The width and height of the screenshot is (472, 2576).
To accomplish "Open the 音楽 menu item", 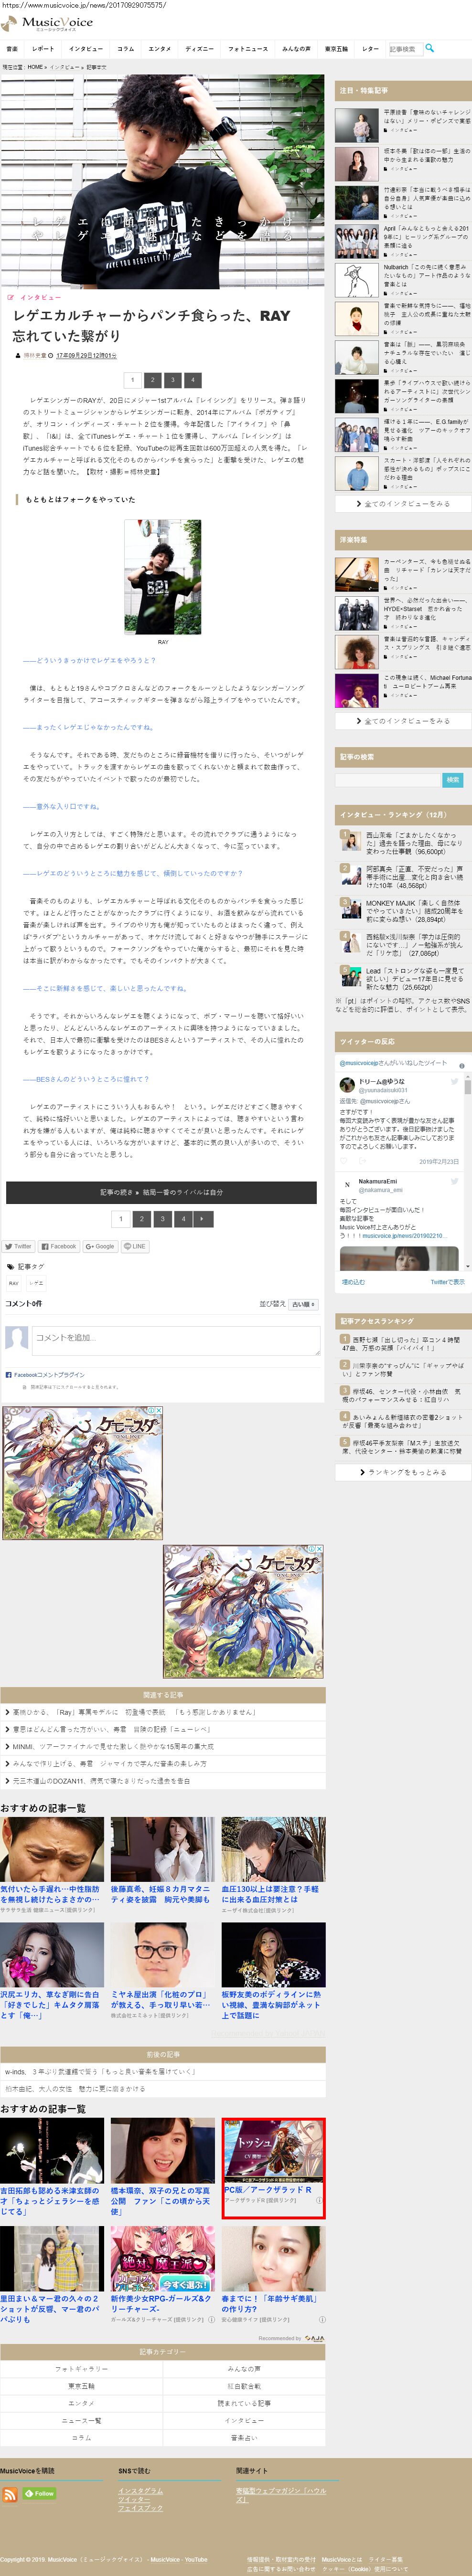I will coord(12,48).
